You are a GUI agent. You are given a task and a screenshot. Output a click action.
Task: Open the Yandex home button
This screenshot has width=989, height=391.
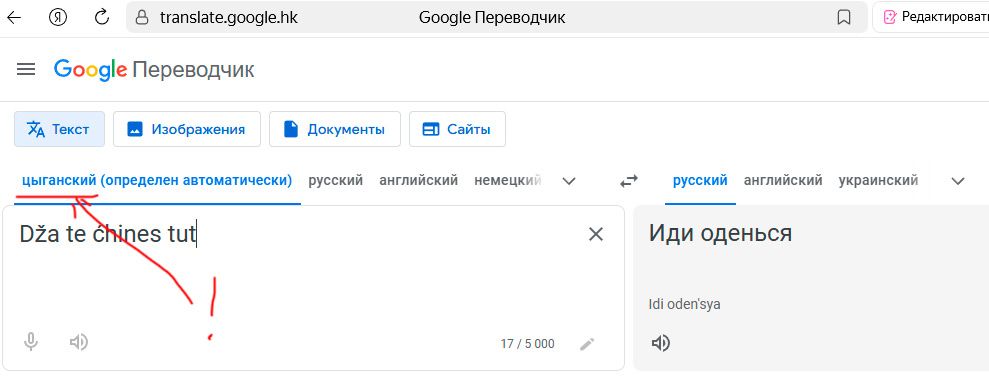pos(58,17)
